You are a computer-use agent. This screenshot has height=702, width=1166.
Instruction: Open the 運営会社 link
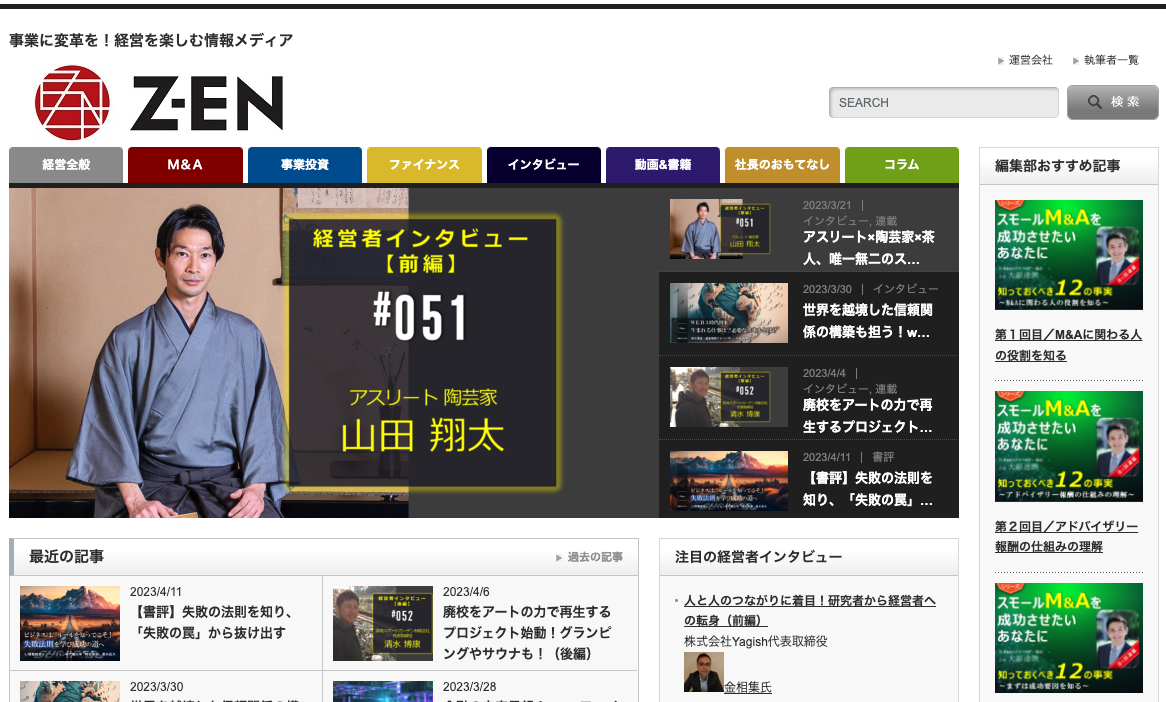coord(1030,60)
